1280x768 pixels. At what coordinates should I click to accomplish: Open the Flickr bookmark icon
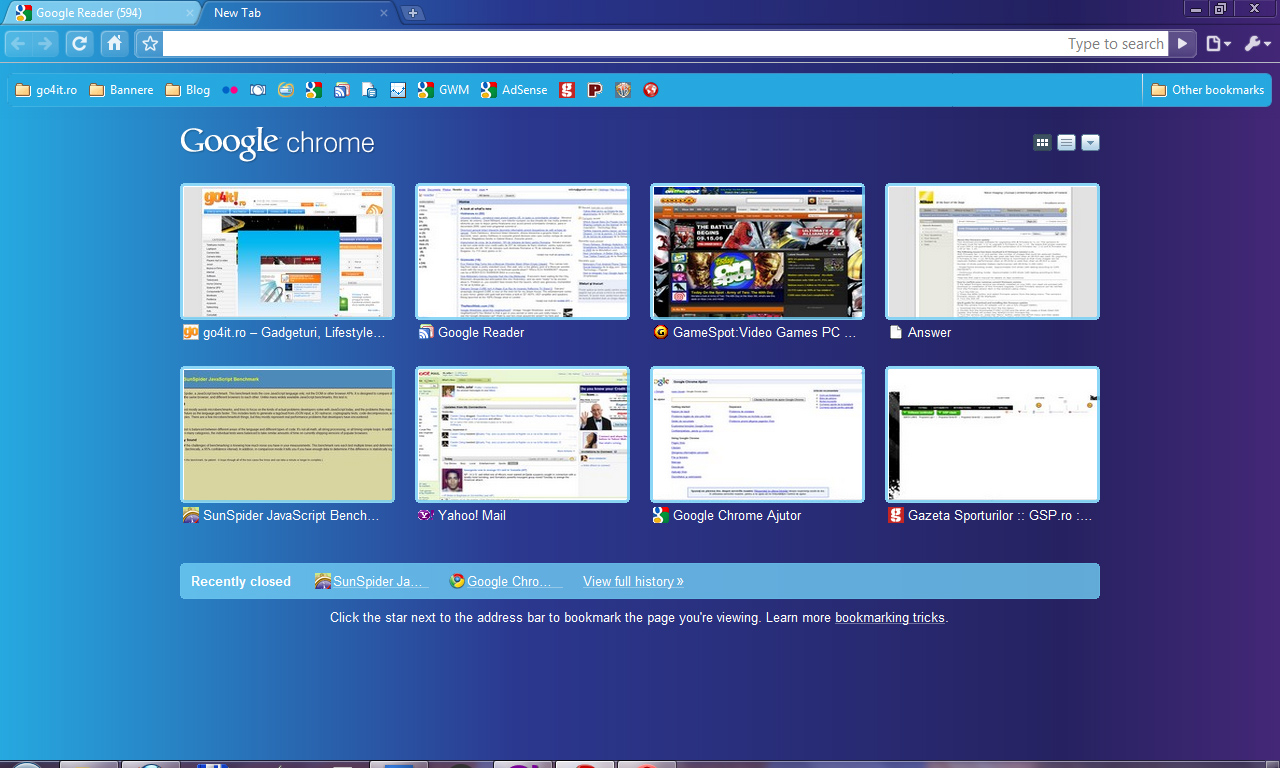230,90
